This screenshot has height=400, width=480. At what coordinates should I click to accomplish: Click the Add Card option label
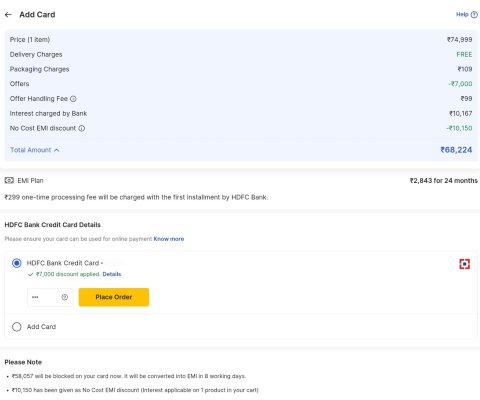click(x=41, y=327)
